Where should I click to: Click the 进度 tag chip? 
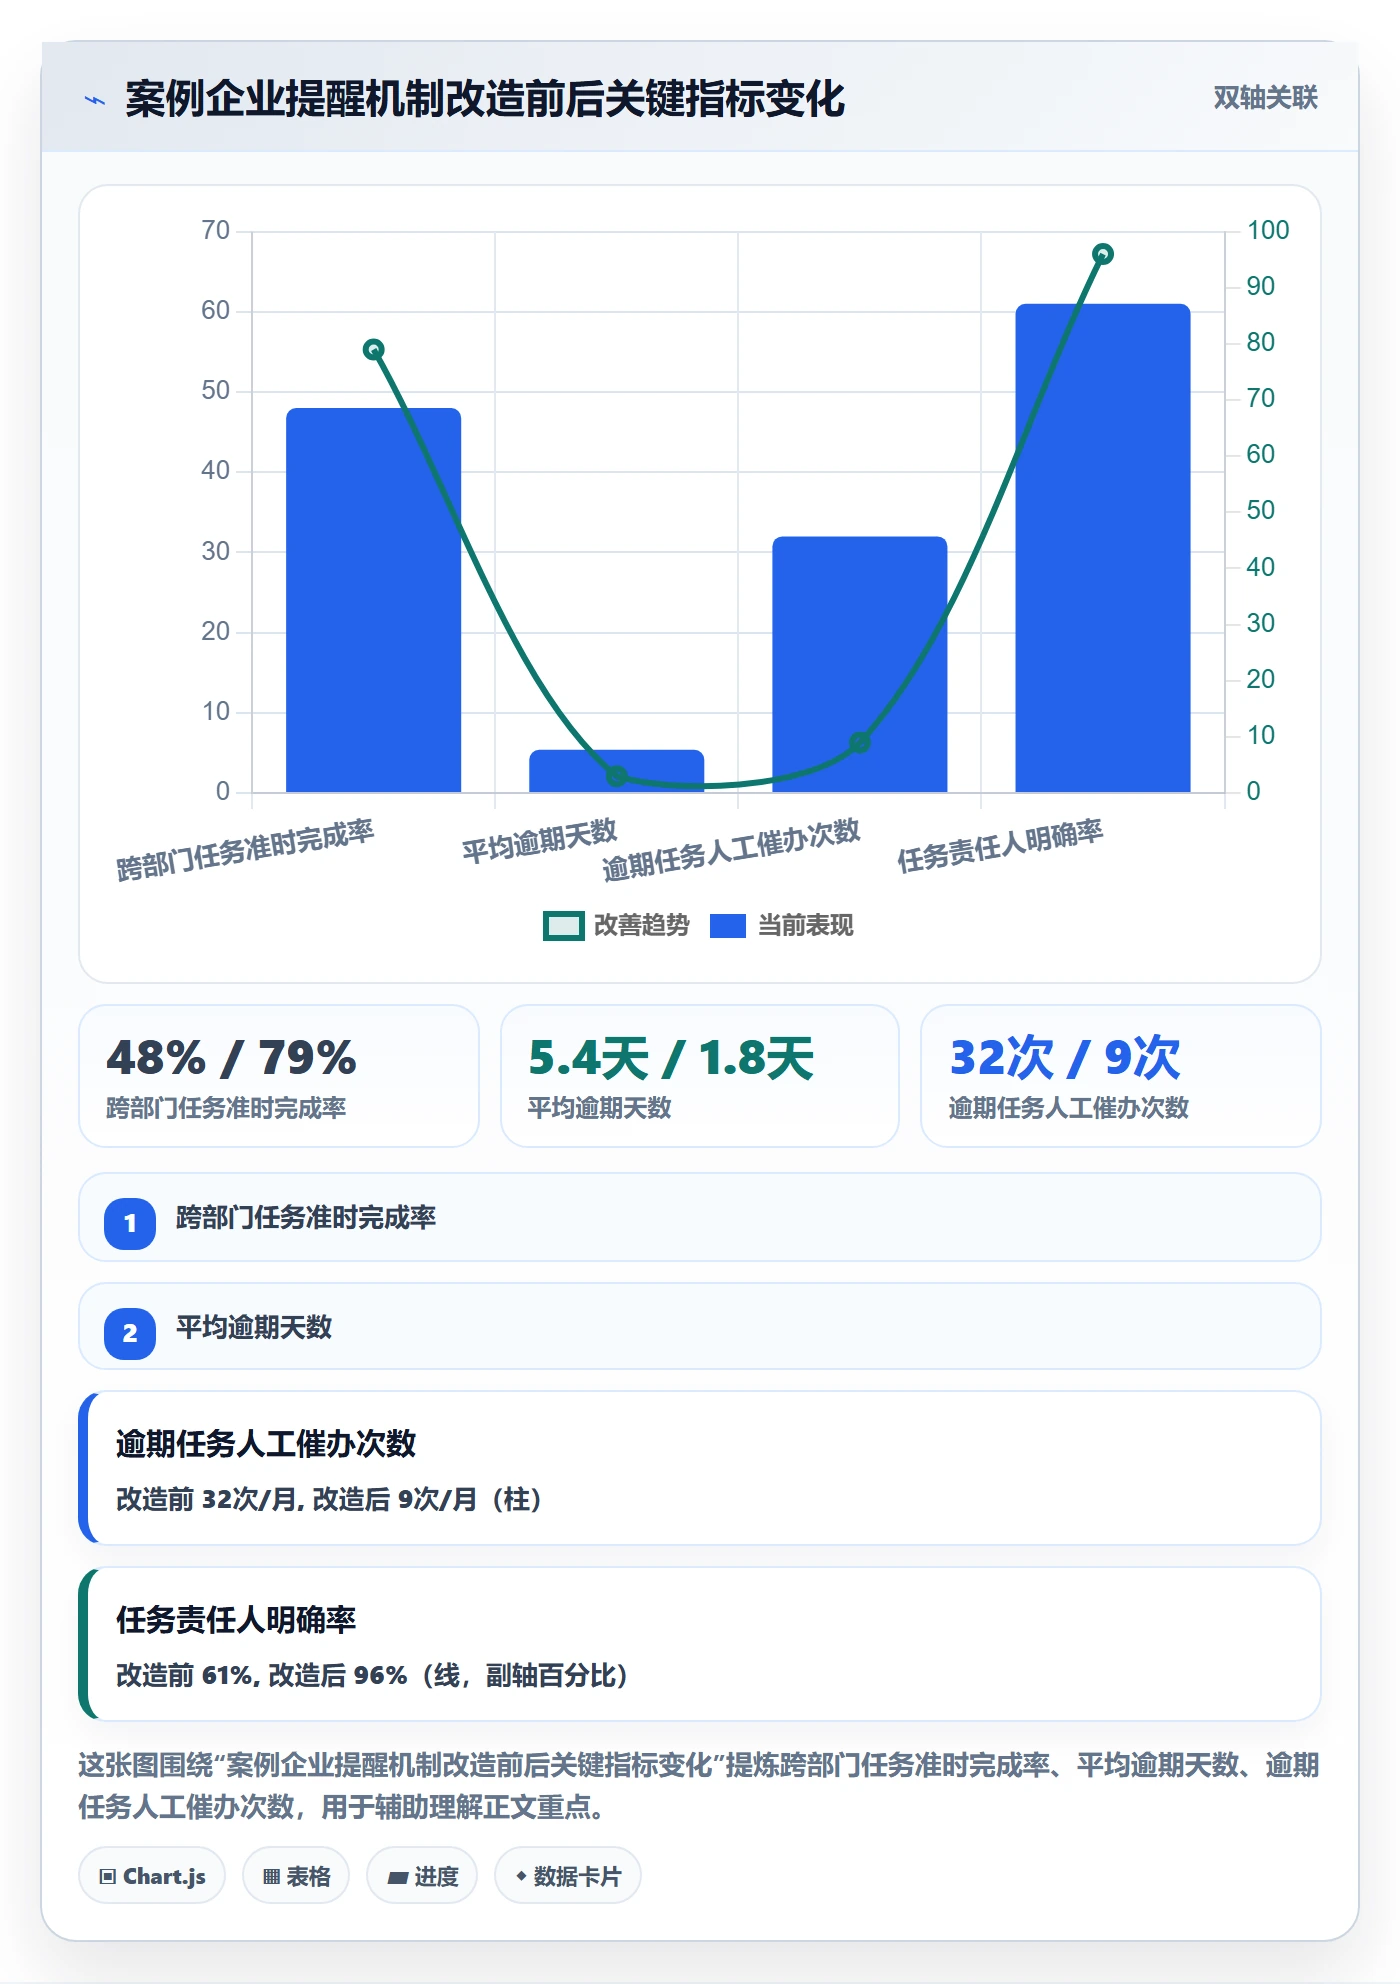pos(422,1875)
